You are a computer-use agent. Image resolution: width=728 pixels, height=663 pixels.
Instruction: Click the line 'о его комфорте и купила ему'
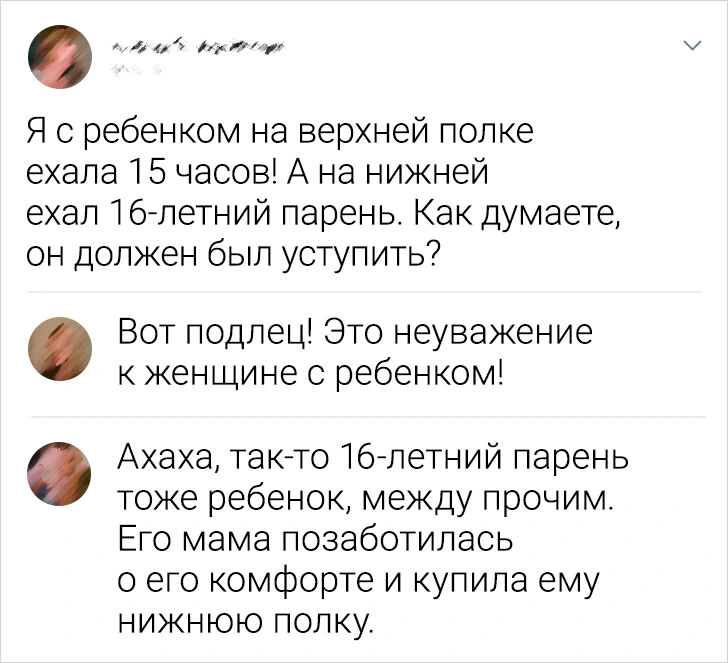tap(359, 581)
